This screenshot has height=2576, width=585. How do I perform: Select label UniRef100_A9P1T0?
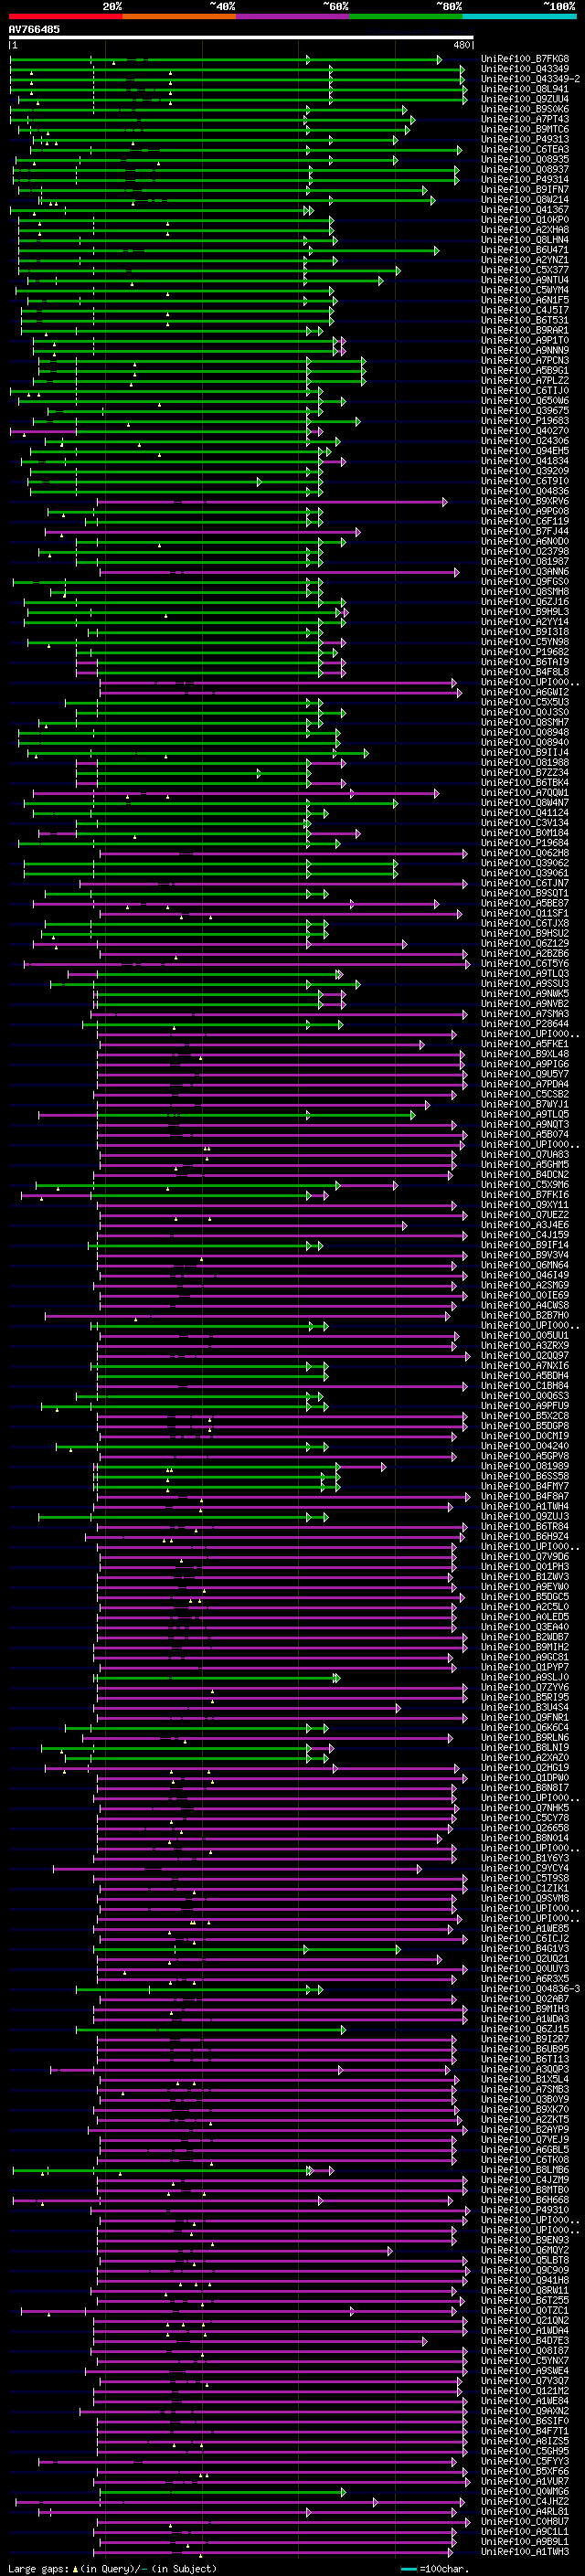(x=525, y=340)
